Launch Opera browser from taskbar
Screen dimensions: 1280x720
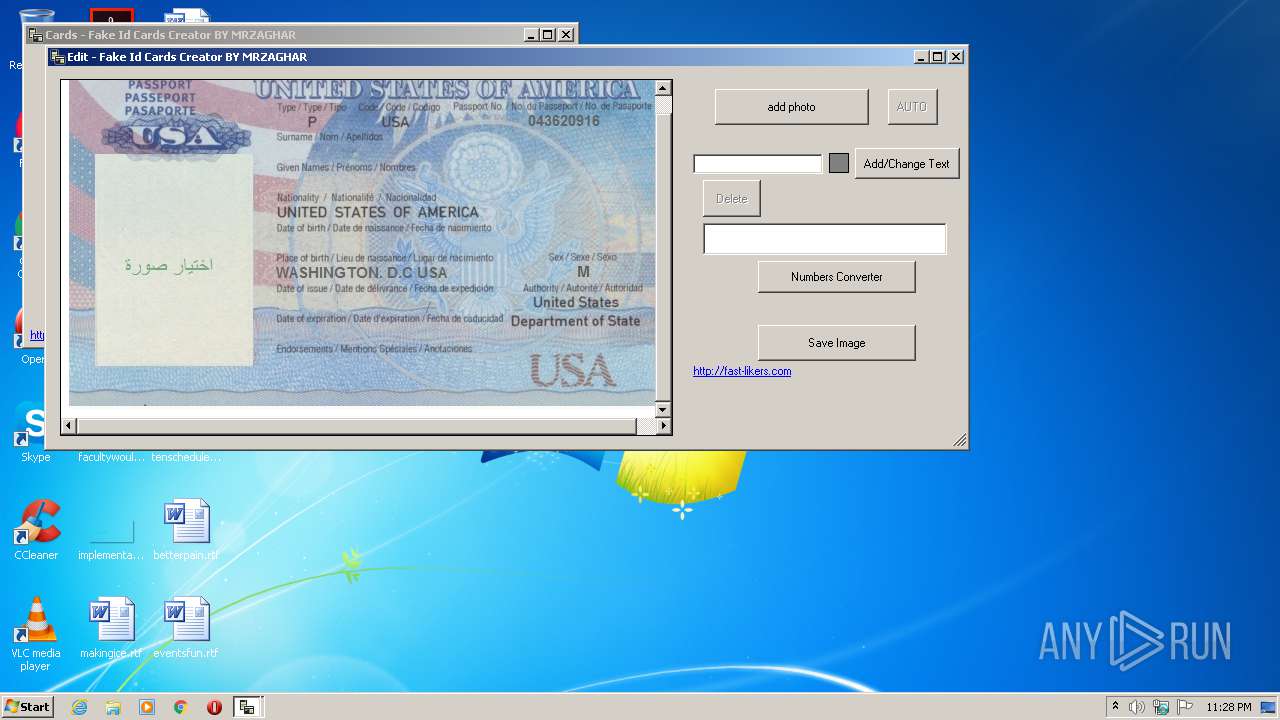(x=214, y=707)
